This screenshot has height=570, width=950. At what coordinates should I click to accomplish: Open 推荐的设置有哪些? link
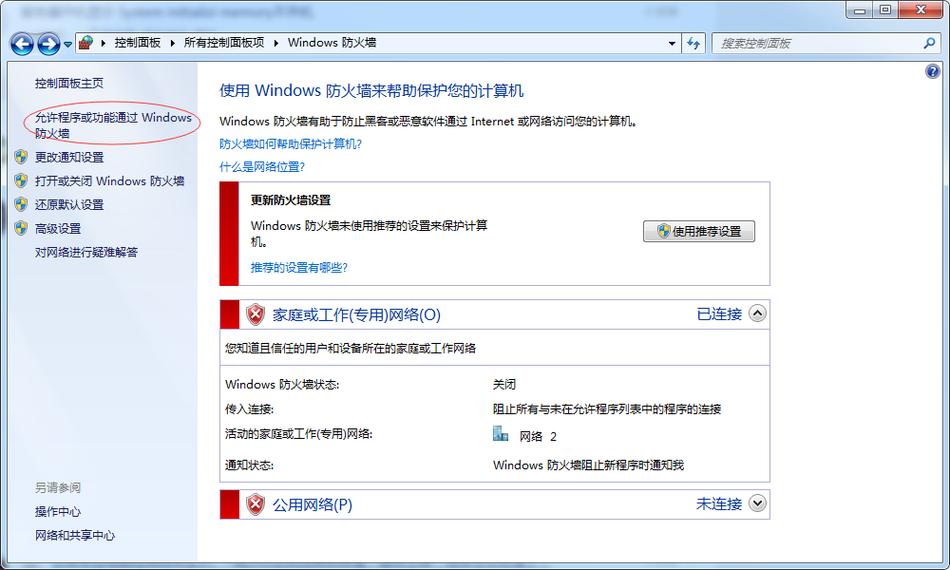(299, 267)
